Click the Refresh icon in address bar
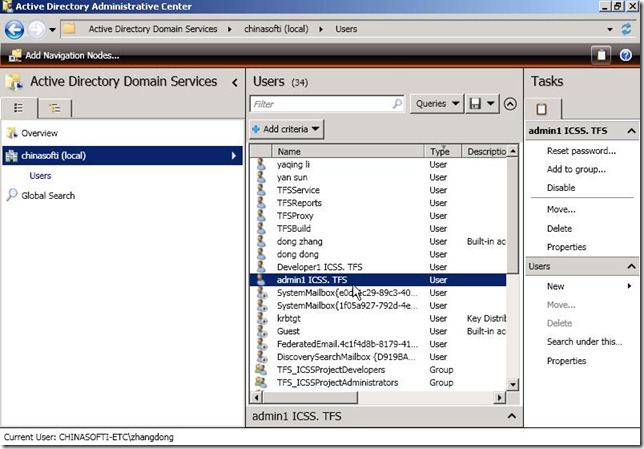This screenshot has height=449, width=644. coord(626,29)
